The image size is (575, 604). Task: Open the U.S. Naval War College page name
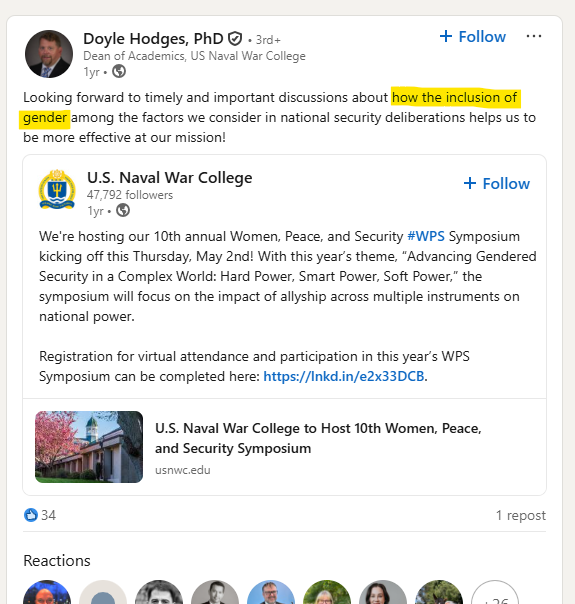[170, 178]
